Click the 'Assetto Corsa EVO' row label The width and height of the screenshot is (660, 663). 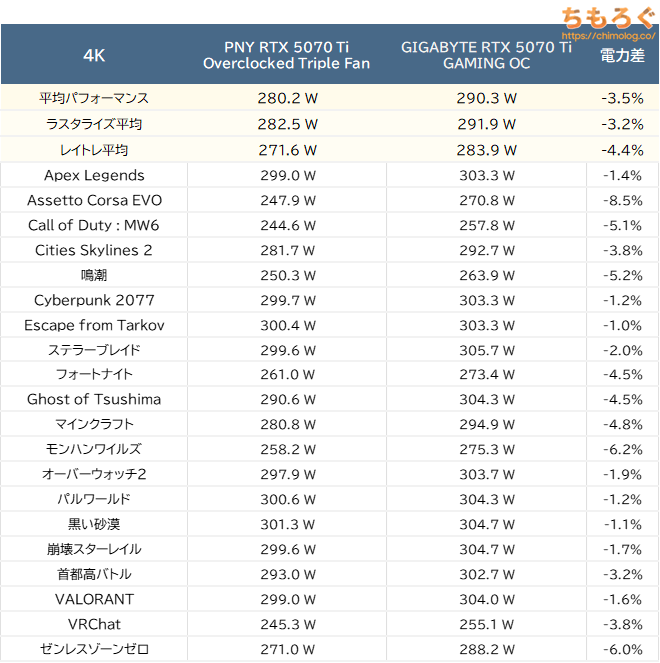pos(94,200)
